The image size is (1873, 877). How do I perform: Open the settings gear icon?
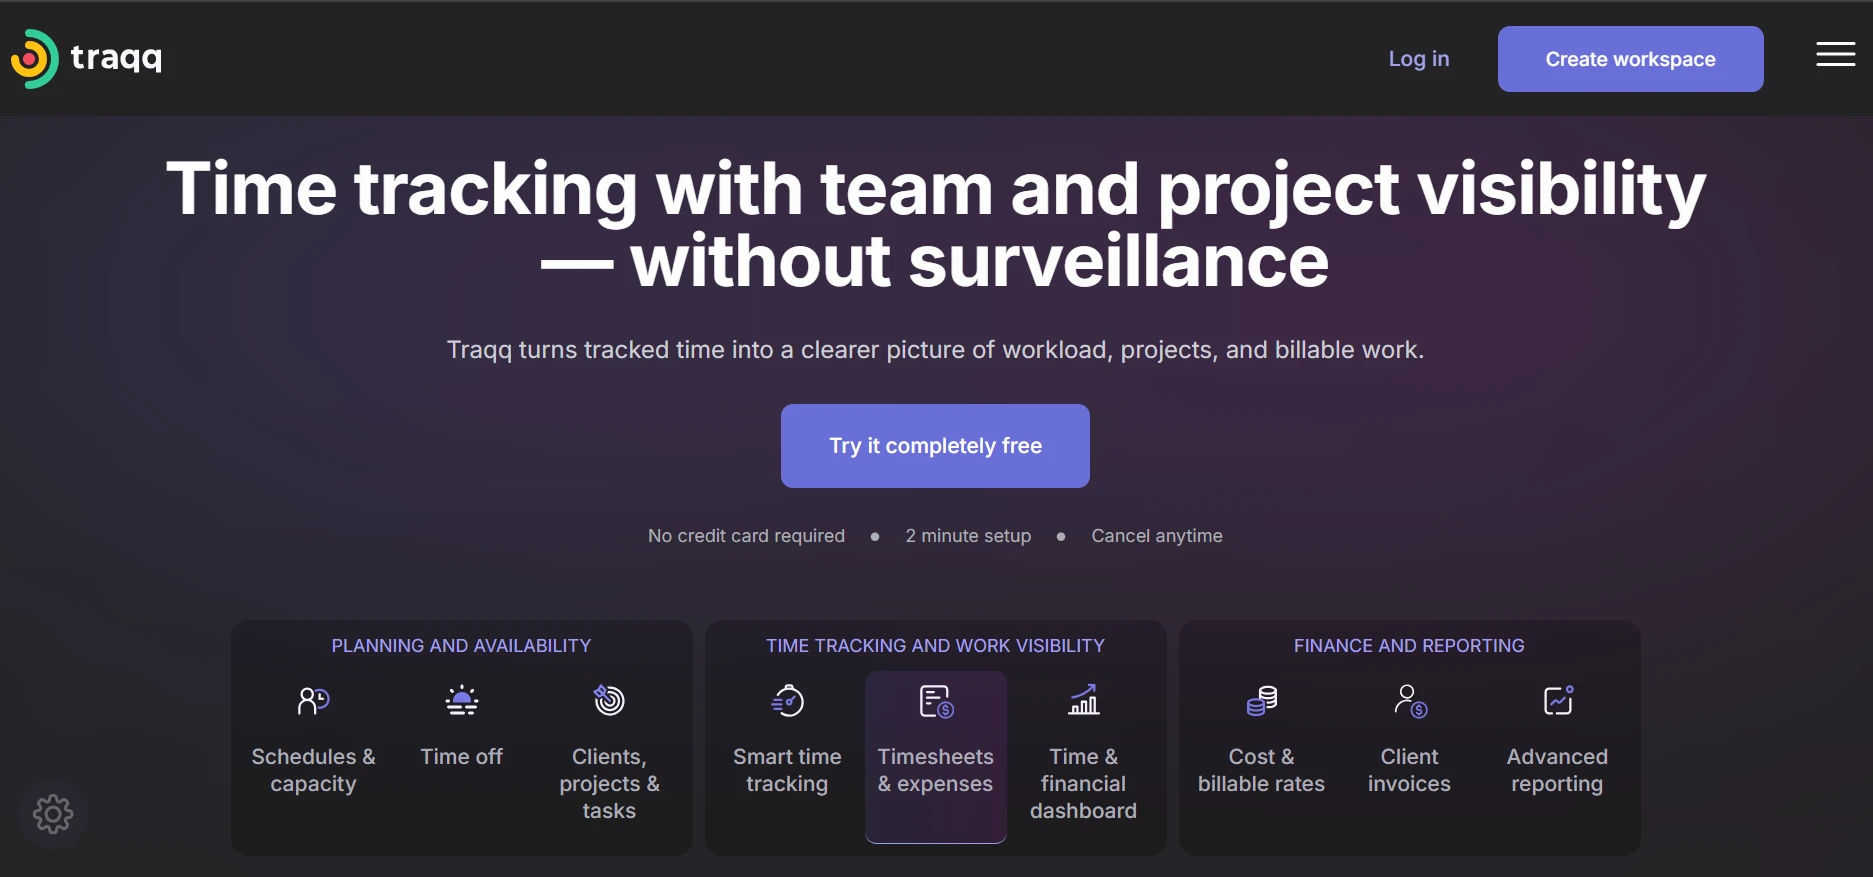pyautogui.click(x=53, y=814)
